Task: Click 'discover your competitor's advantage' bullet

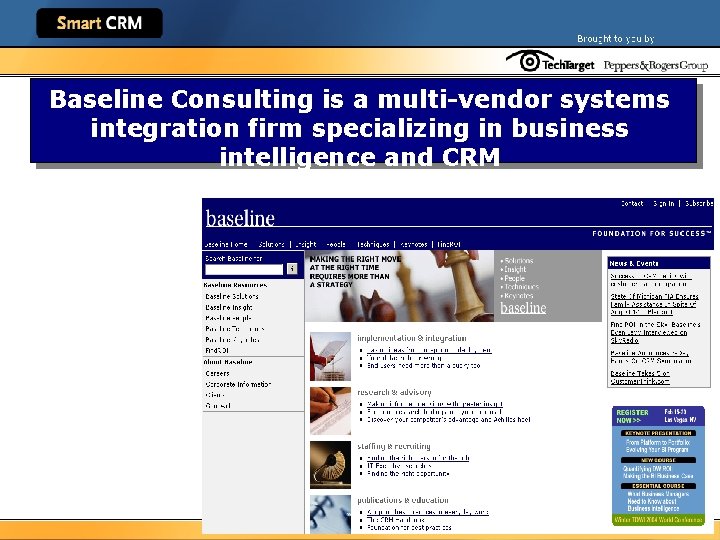Action: pyautogui.click(x=449, y=420)
